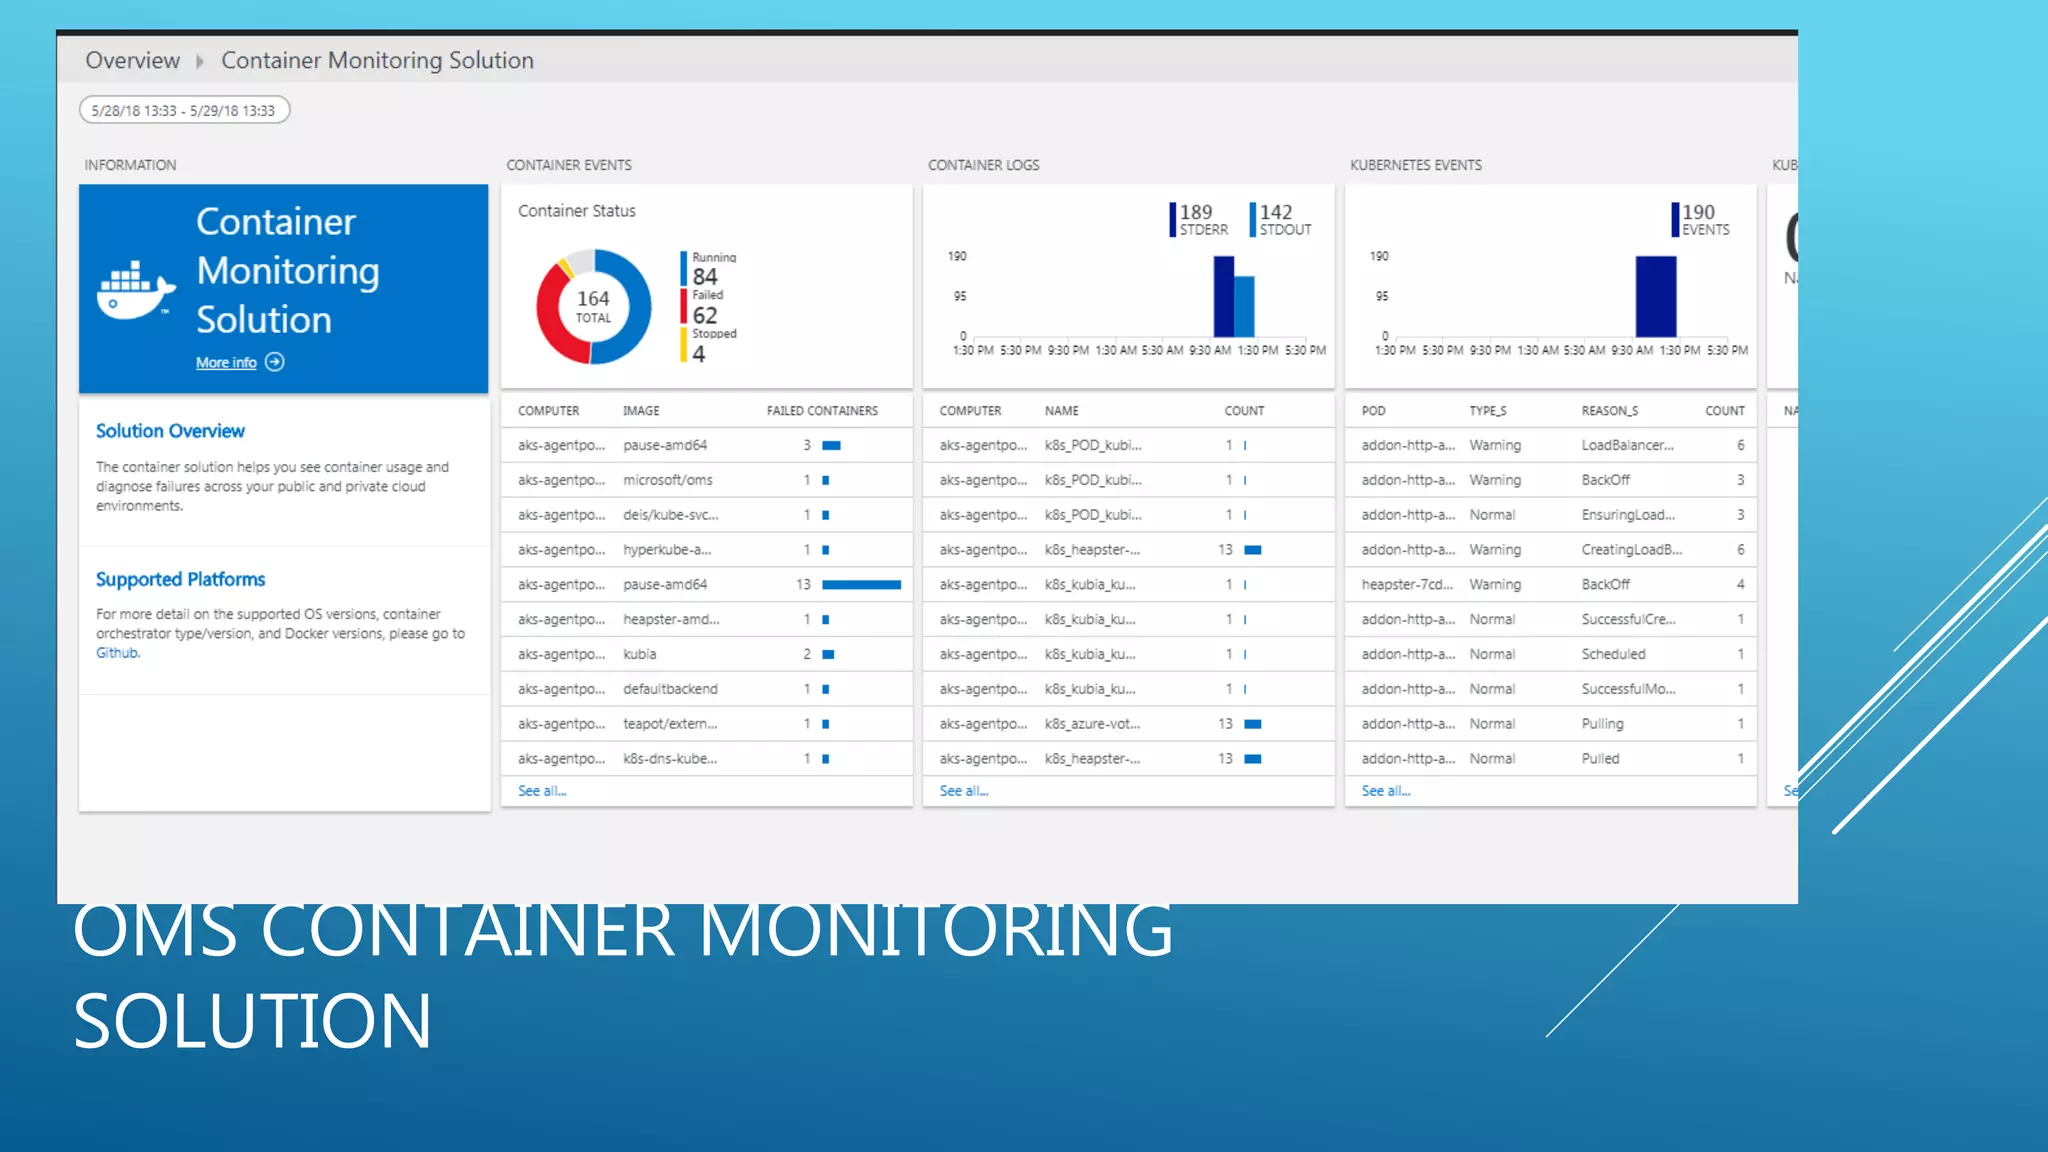The height and width of the screenshot is (1152, 2048).
Task: Select Container Monitoring Solution breadcrumb
Action: 377,60
